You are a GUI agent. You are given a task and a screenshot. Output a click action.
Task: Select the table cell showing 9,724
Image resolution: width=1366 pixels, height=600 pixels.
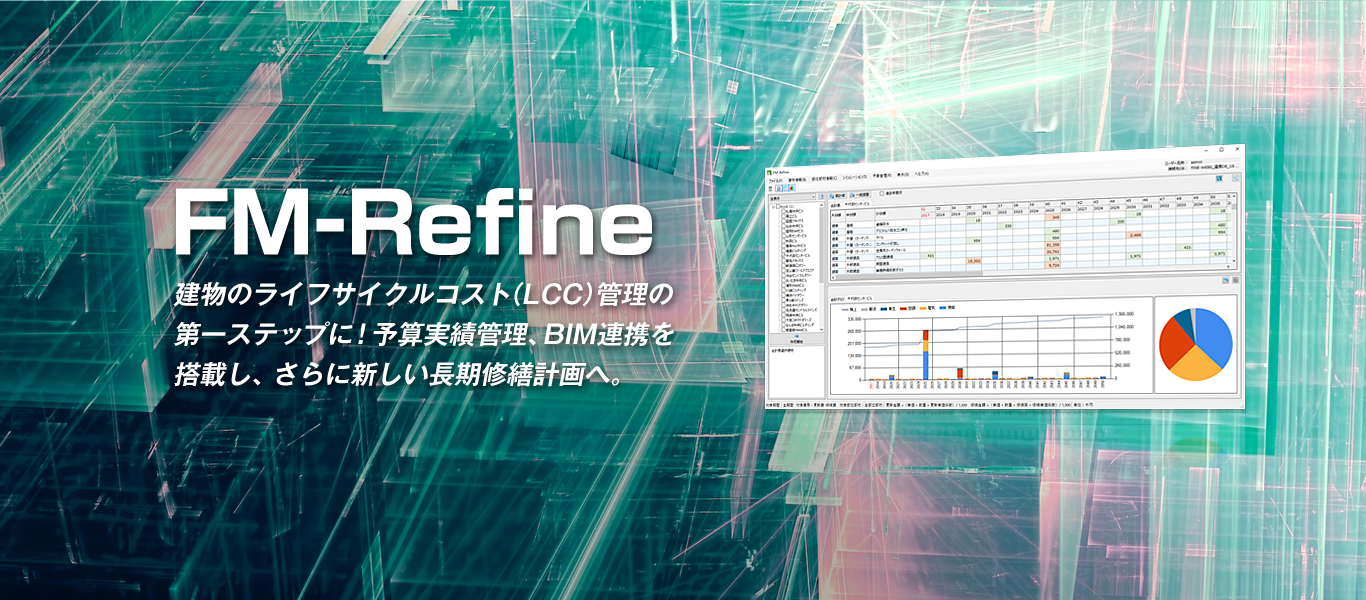[x=1052, y=265]
